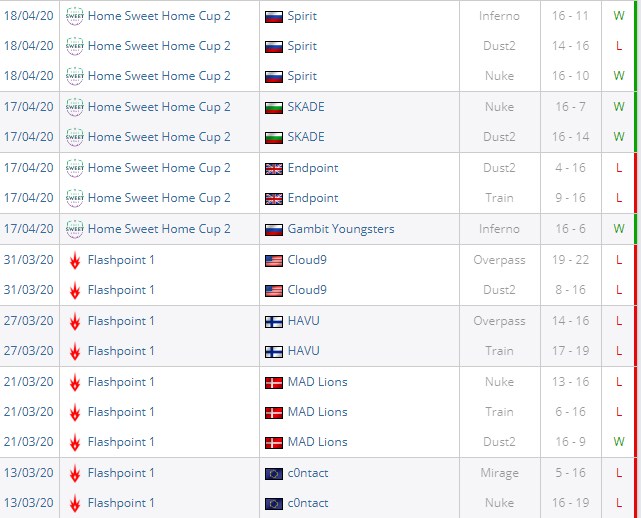Click the Flashpoint logo in the Cloud9 Overpass row
This screenshot has width=641, height=518.
point(74,260)
